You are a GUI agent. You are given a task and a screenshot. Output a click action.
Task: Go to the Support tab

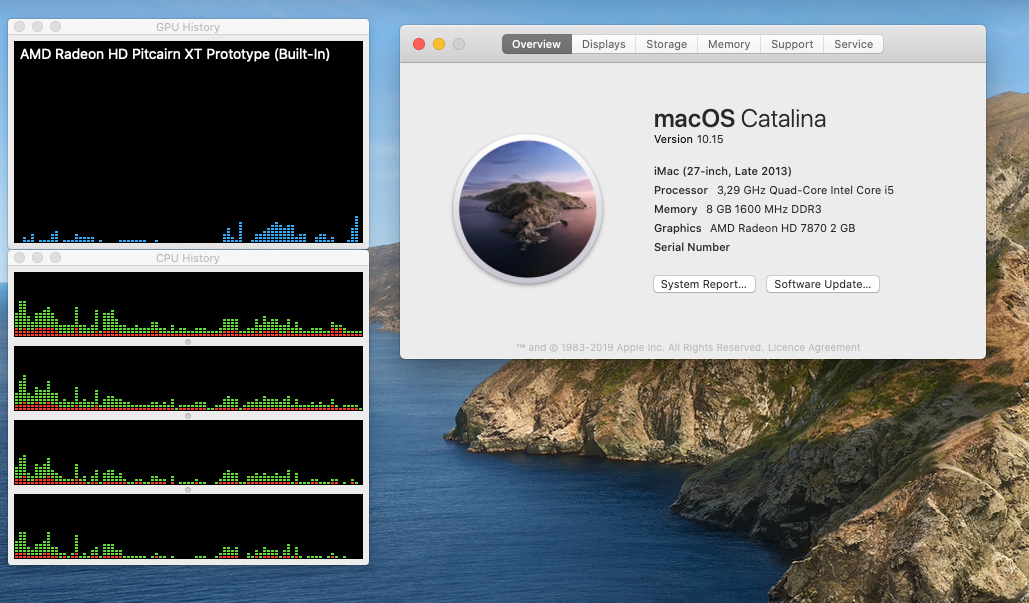tap(792, 44)
